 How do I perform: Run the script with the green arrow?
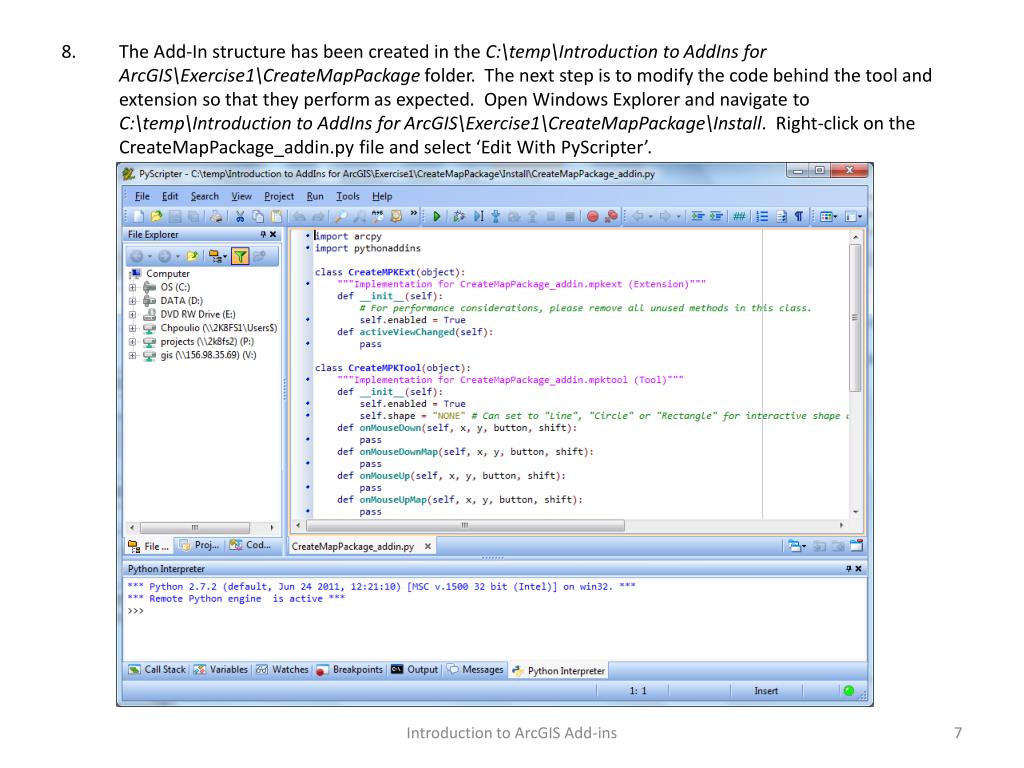[437, 216]
